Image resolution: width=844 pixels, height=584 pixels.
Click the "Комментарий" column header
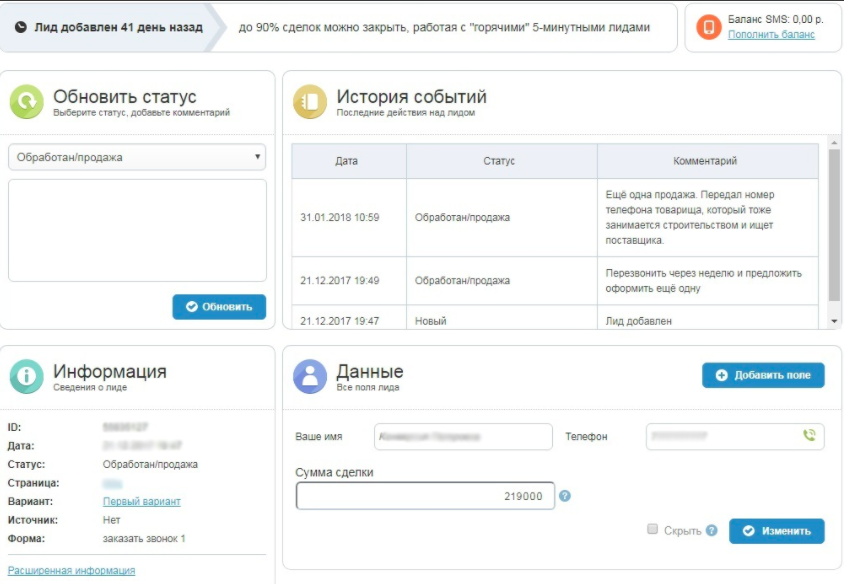[x=708, y=161]
